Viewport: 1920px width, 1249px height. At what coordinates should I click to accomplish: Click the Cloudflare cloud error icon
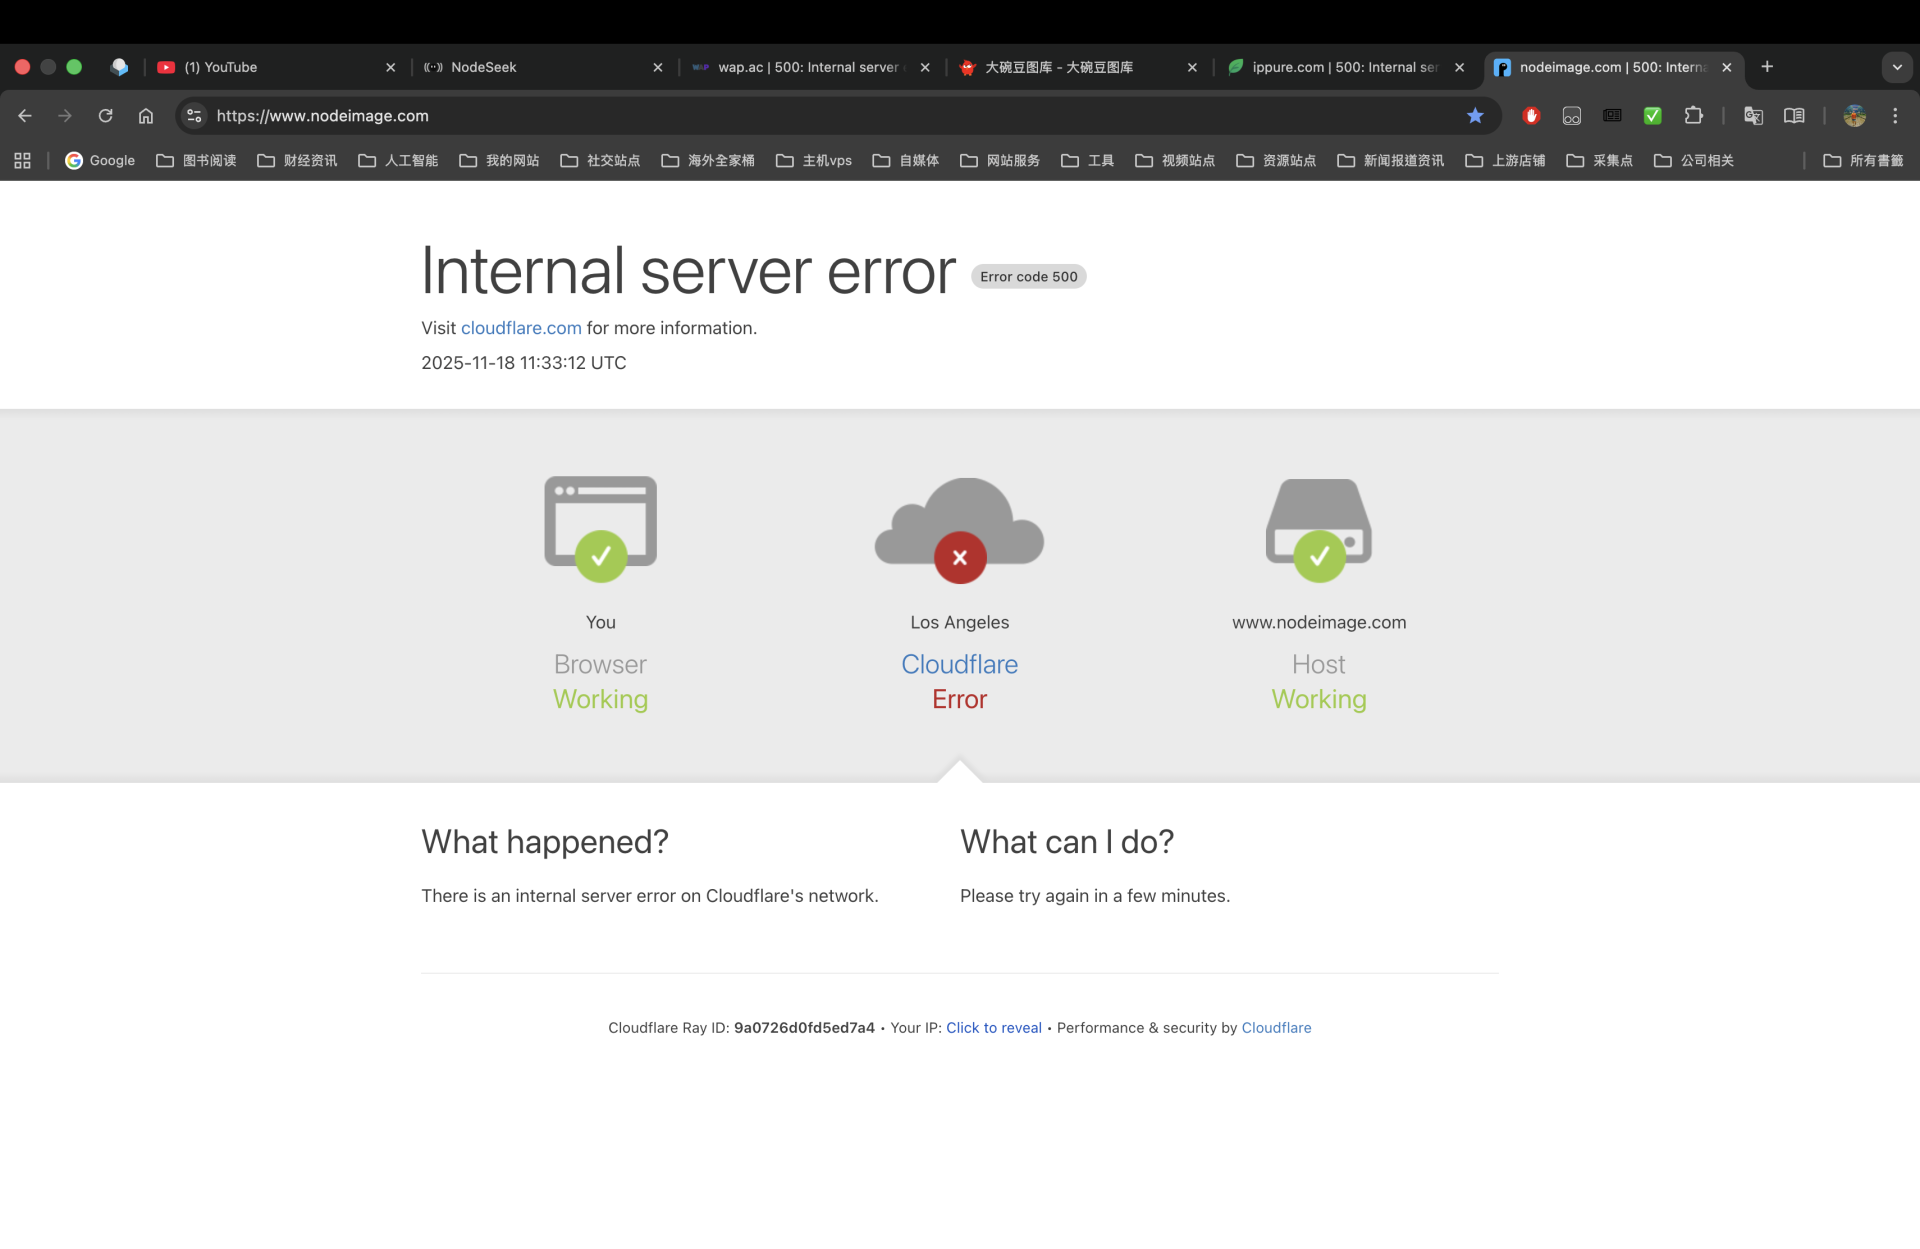pyautogui.click(x=960, y=530)
